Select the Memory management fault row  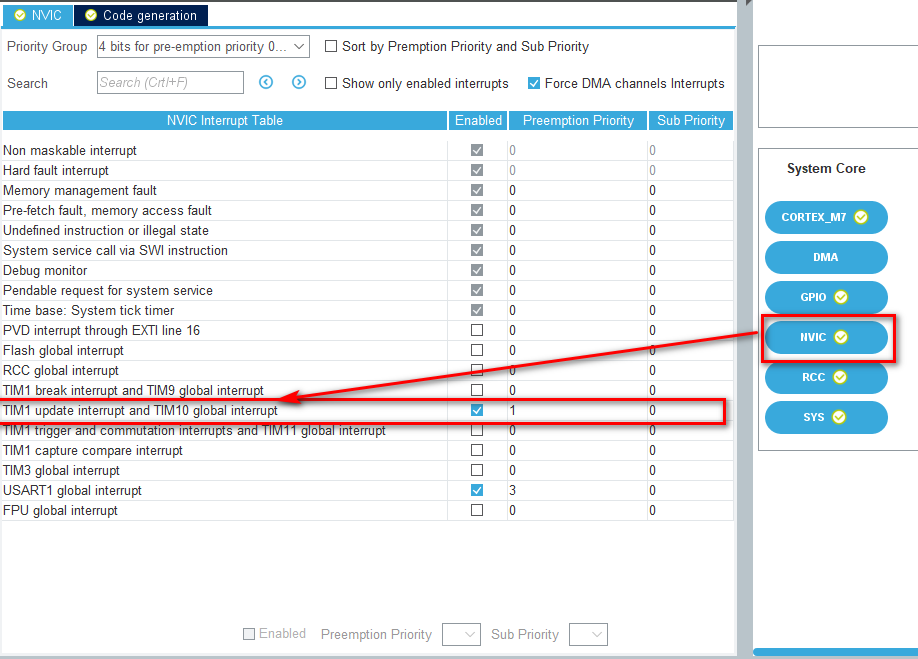(x=368, y=190)
